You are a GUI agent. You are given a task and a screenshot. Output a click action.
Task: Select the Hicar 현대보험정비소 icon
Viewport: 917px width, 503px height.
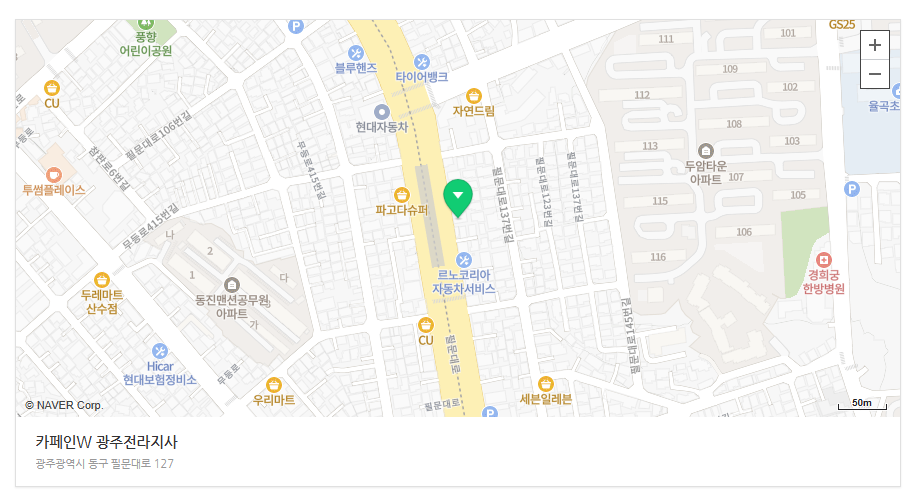(x=160, y=351)
